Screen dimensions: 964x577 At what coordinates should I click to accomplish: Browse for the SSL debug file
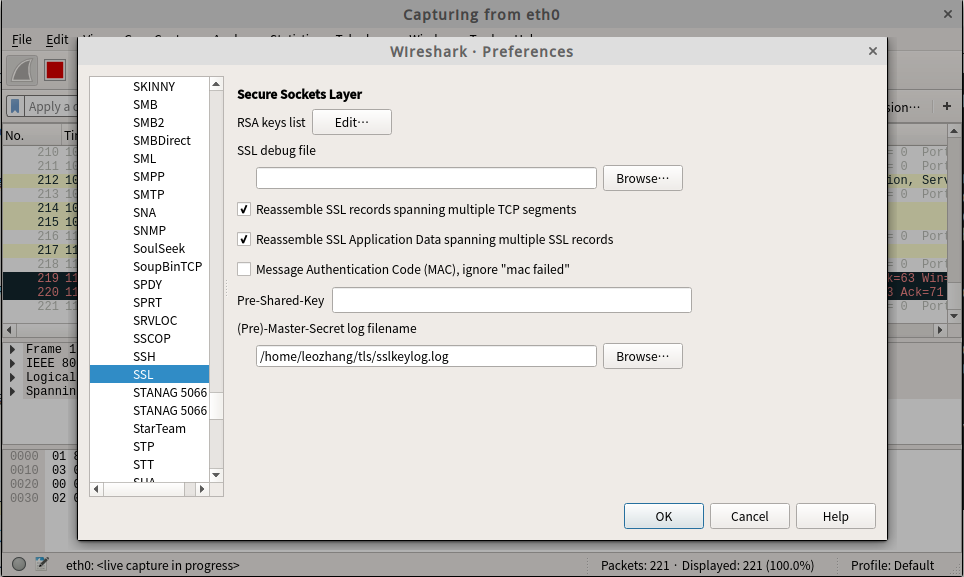tap(642, 178)
